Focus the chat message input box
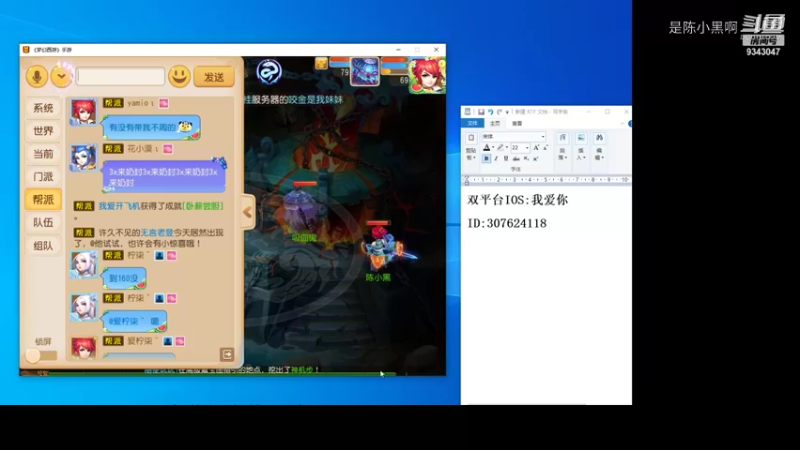Viewport: 800px width, 450px height. 120,77
